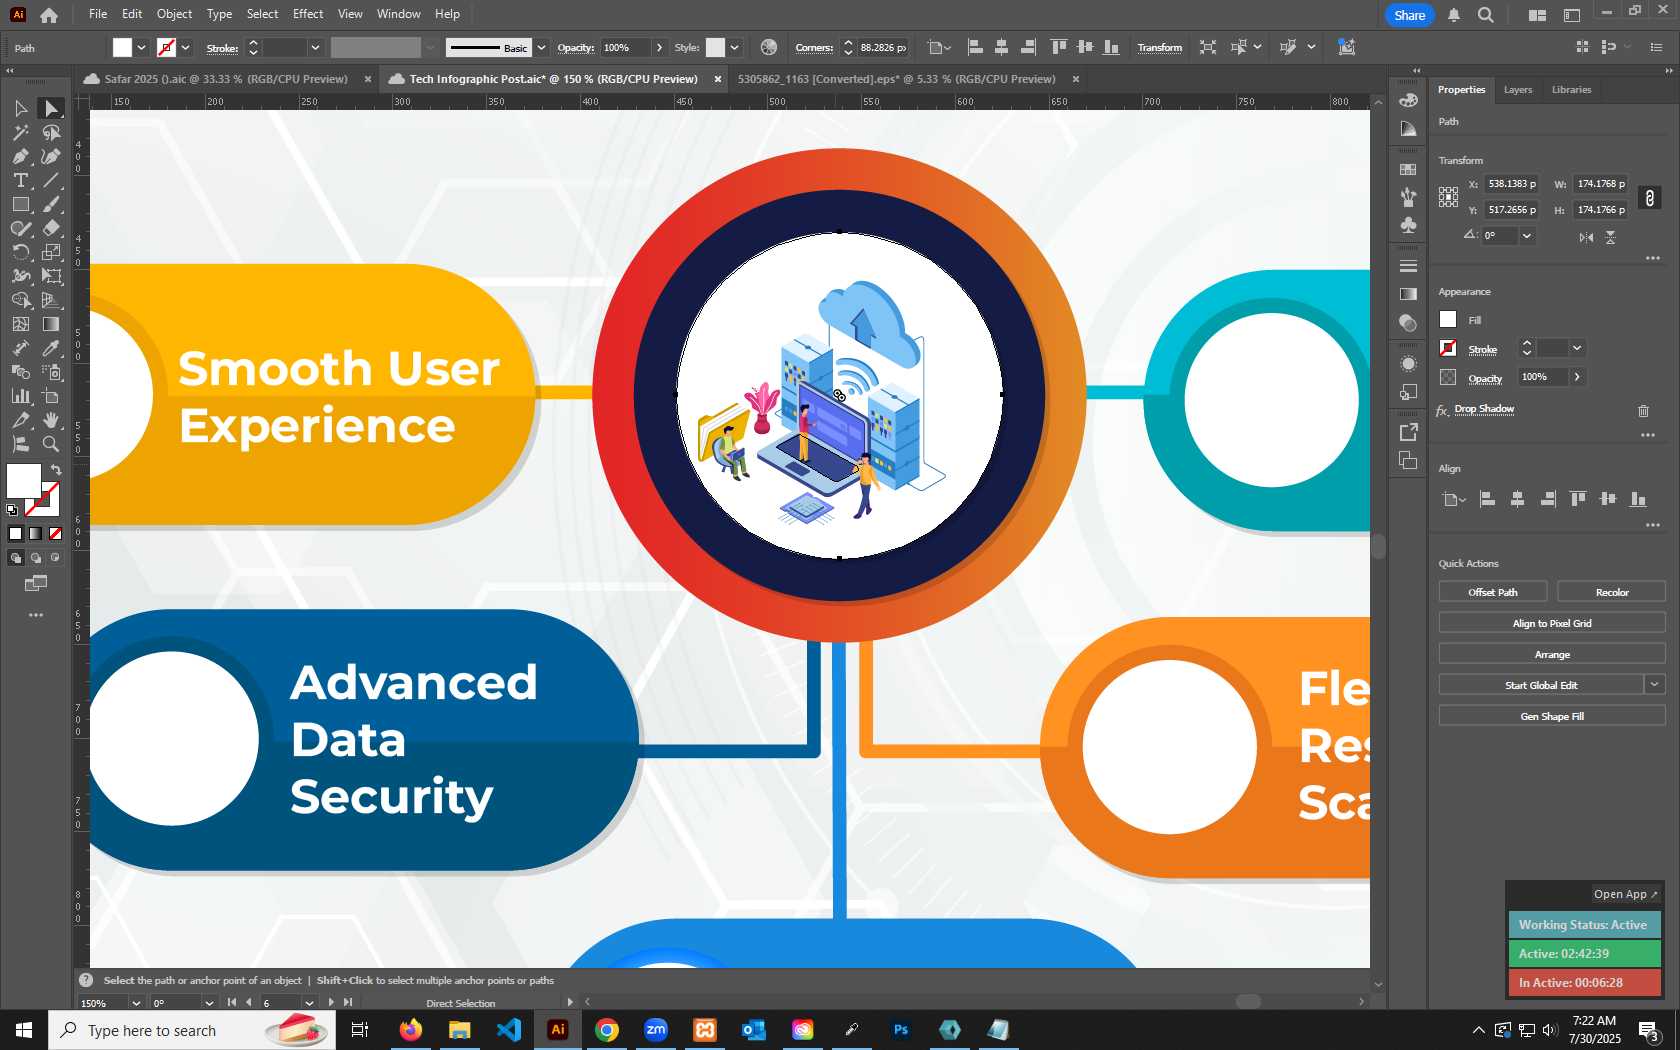
Task: Click Stroke swatch in Appearance section
Action: (x=1448, y=348)
